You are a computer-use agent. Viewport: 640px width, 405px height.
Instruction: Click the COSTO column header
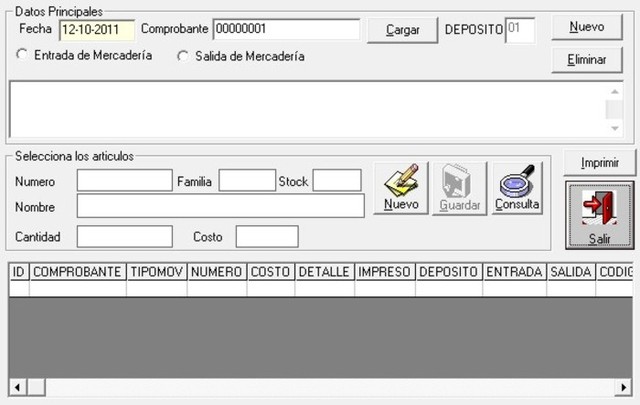pyautogui.click(x=271, y=272)
